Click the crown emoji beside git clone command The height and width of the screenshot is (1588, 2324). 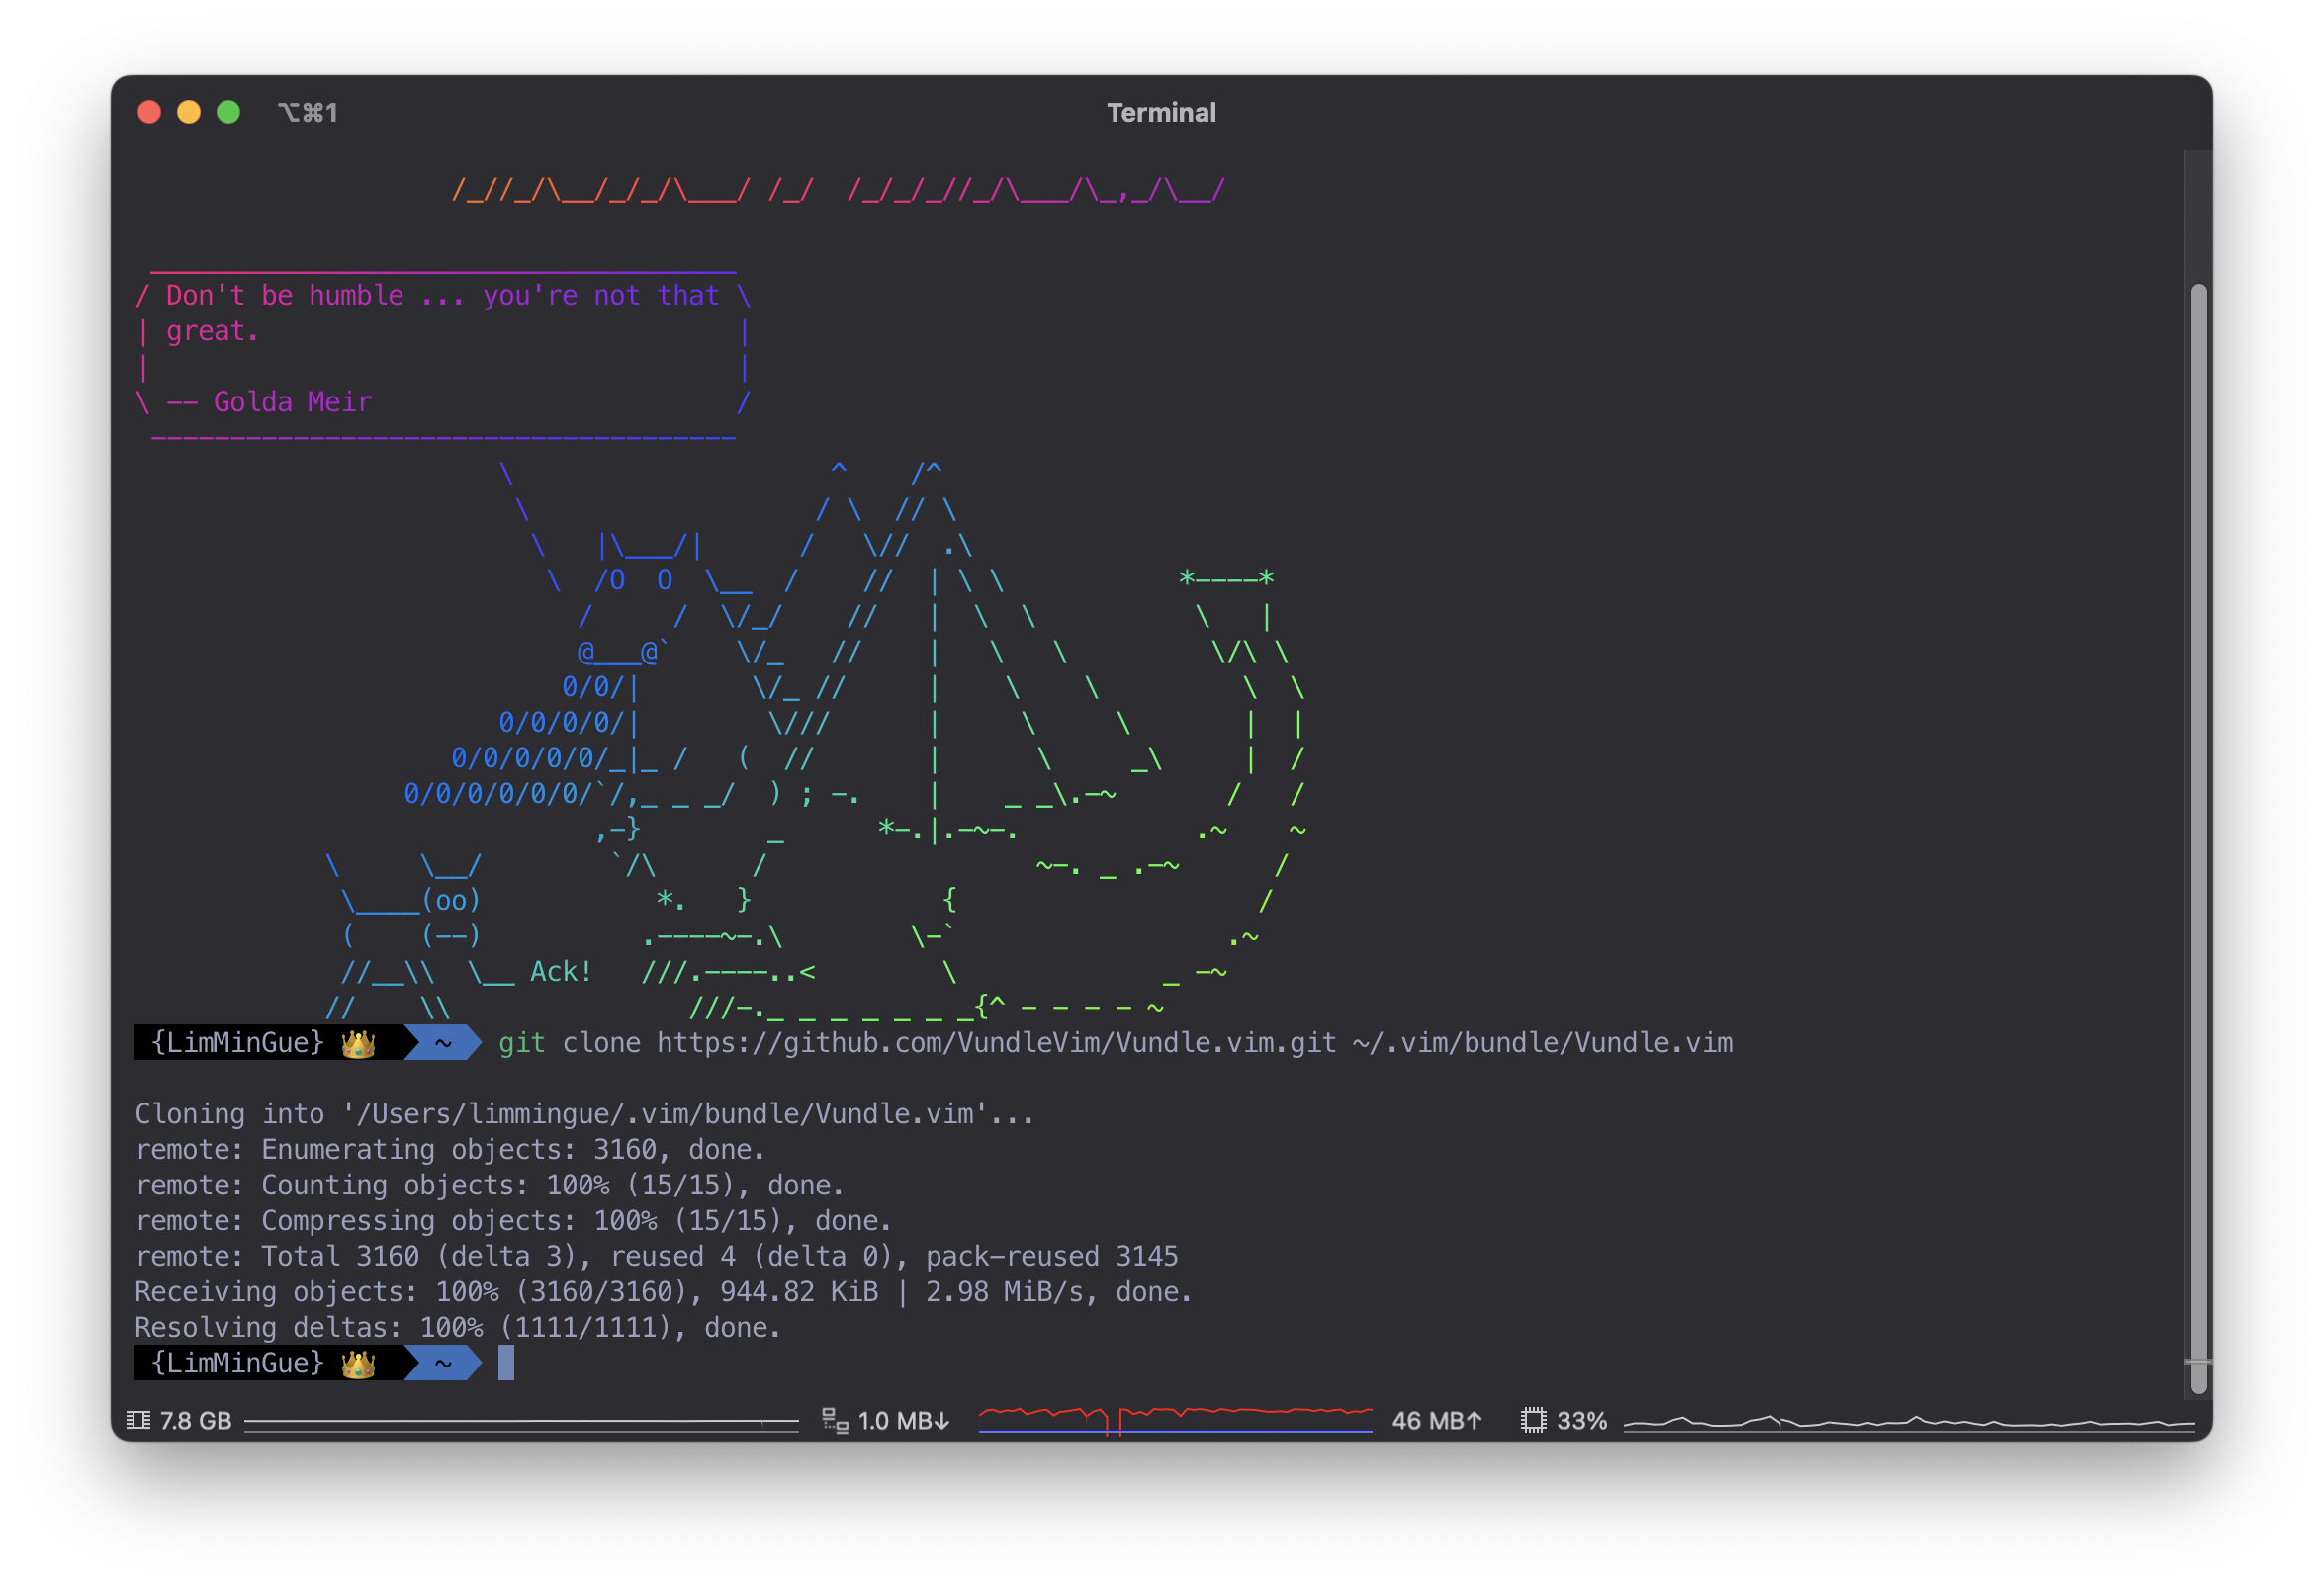coord(358,1043)
